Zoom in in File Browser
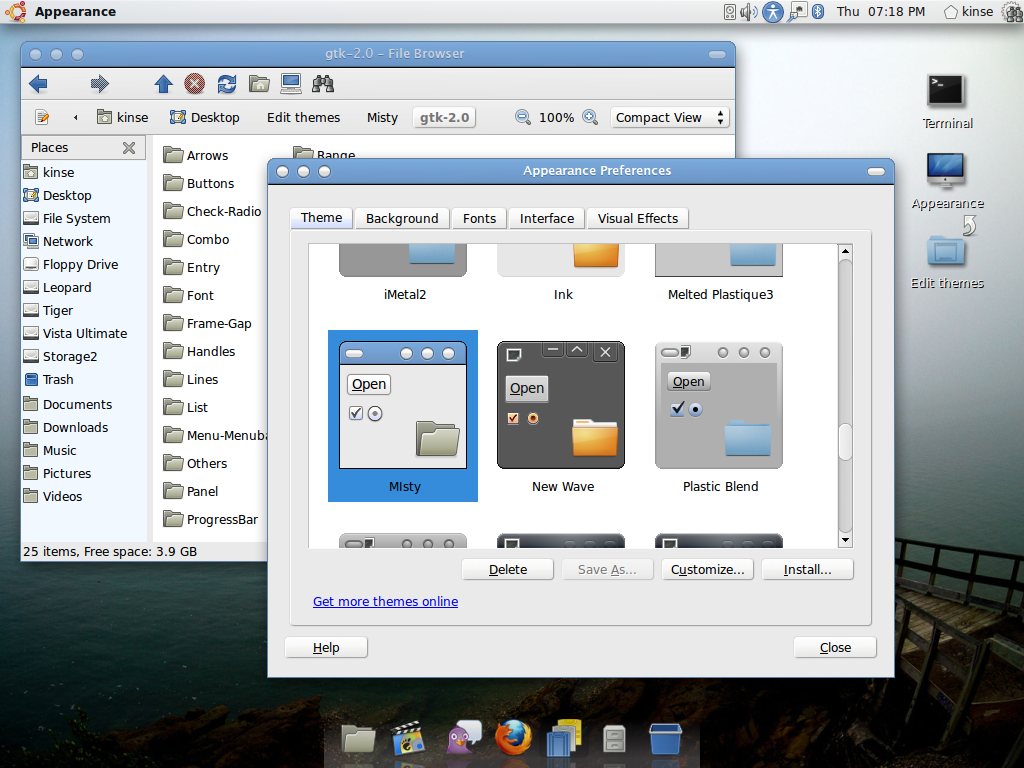 [590, 118]
